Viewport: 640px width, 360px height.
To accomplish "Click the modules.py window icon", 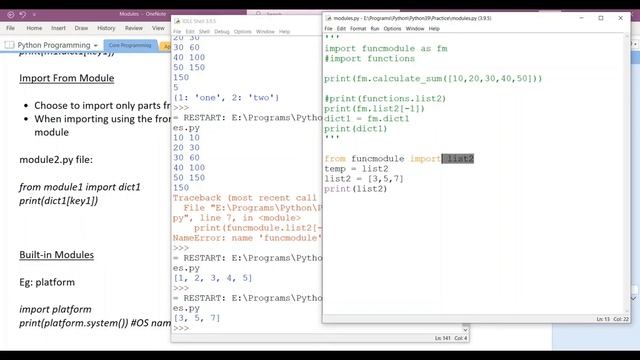I will coord(328,18).
